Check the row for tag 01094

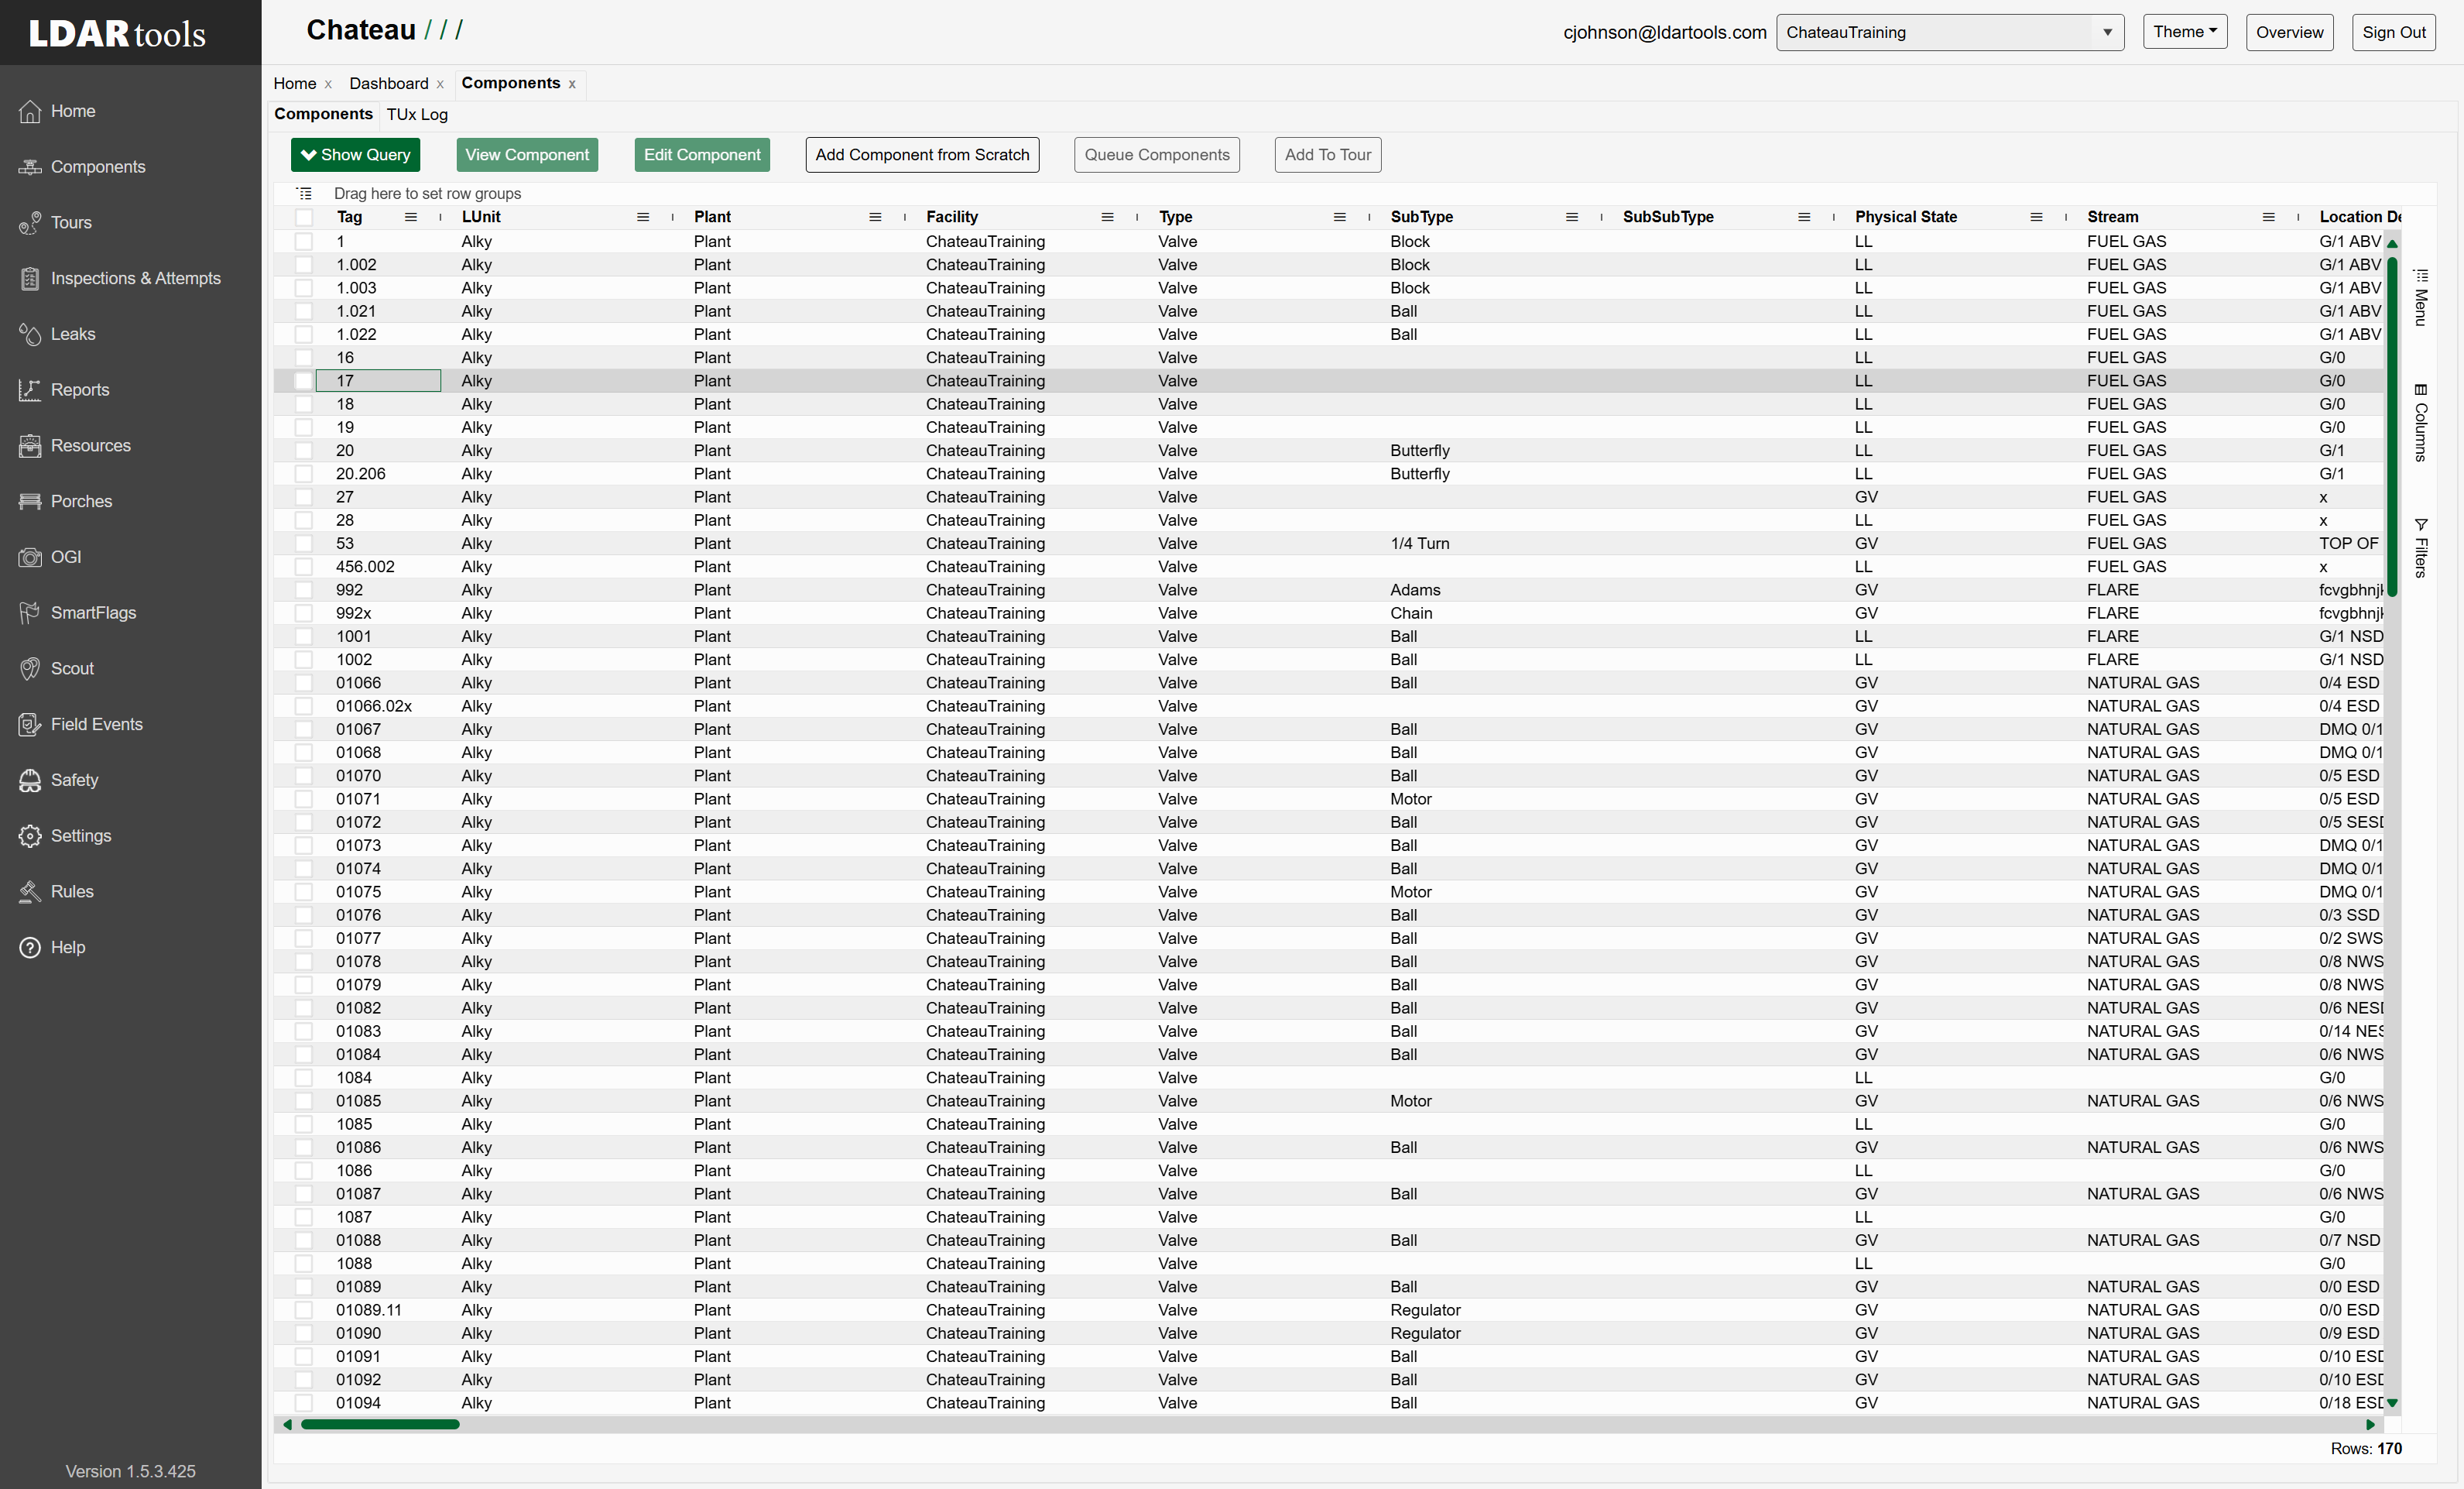pyautogui.click(x=304, y=1403)
